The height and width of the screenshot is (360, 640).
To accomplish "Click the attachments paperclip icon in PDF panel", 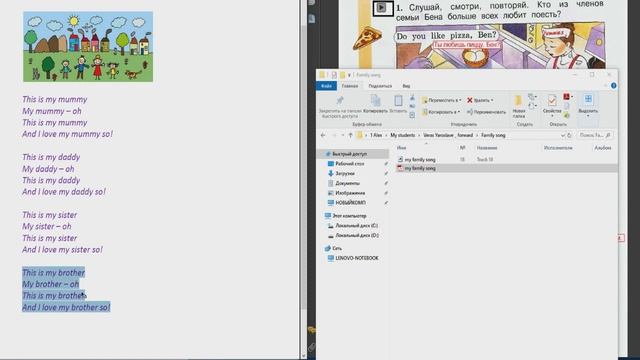I will tap(312, 347).
